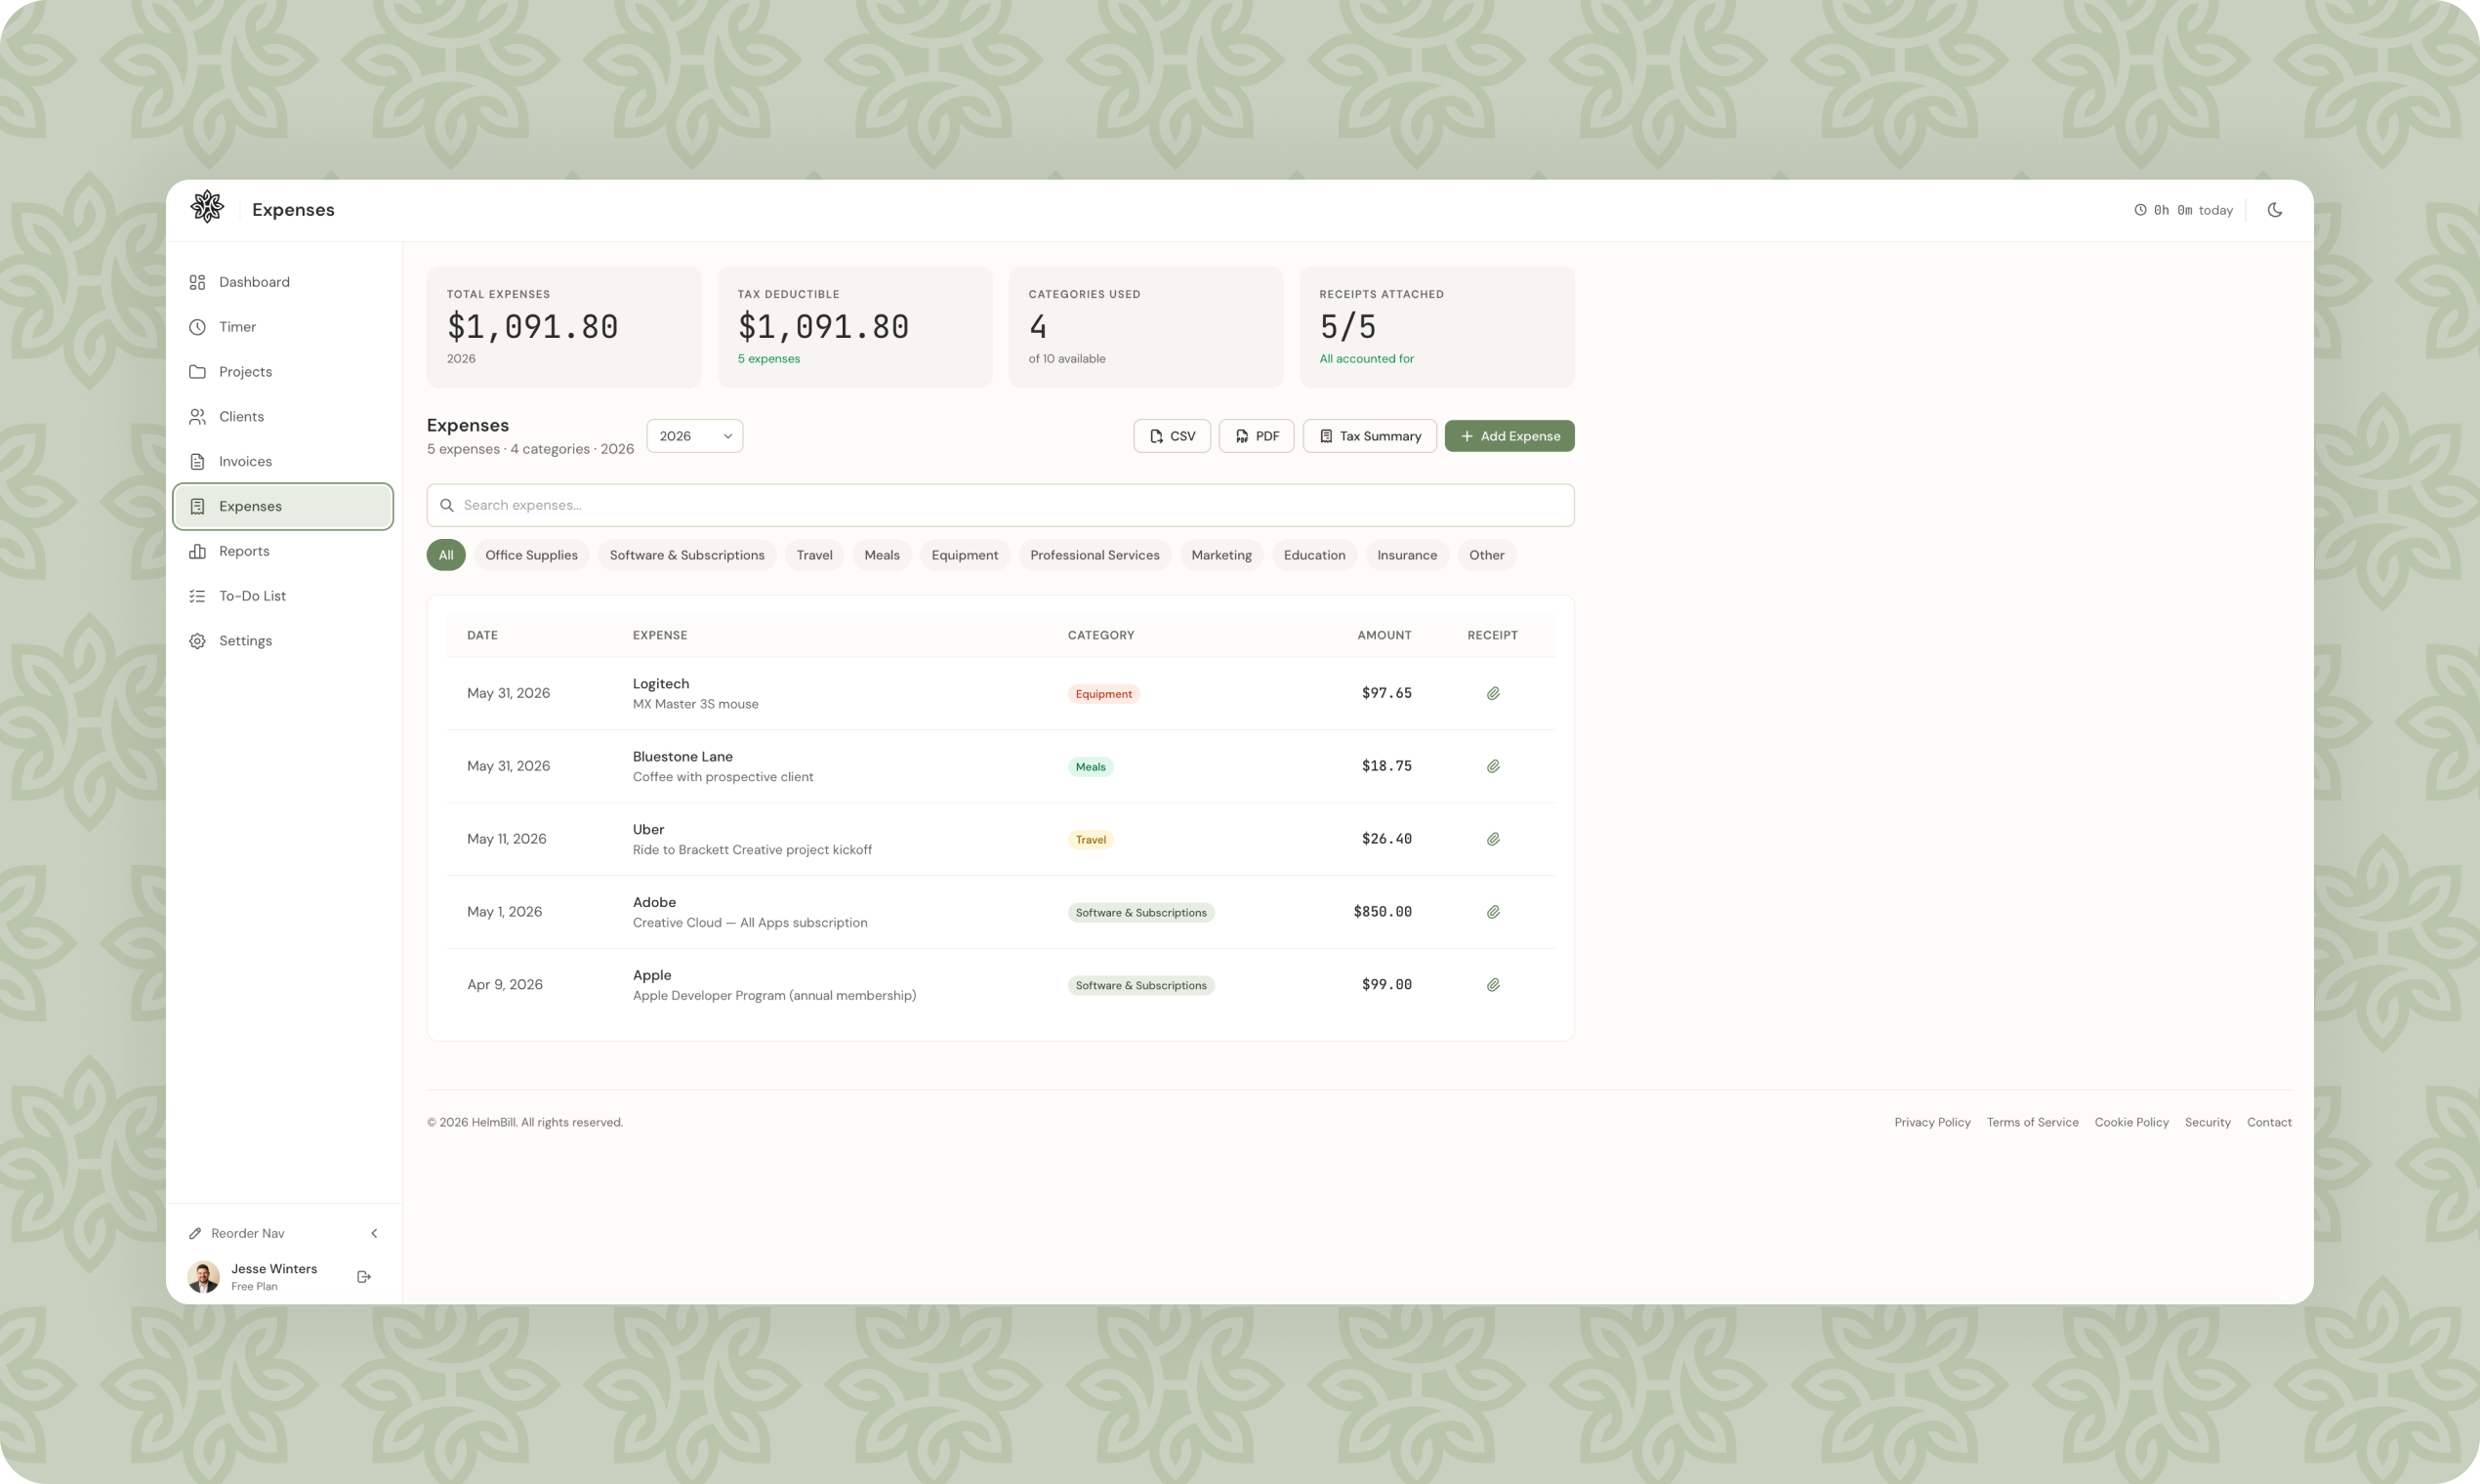Open the Tax Summary

(x=1370, y=436)
